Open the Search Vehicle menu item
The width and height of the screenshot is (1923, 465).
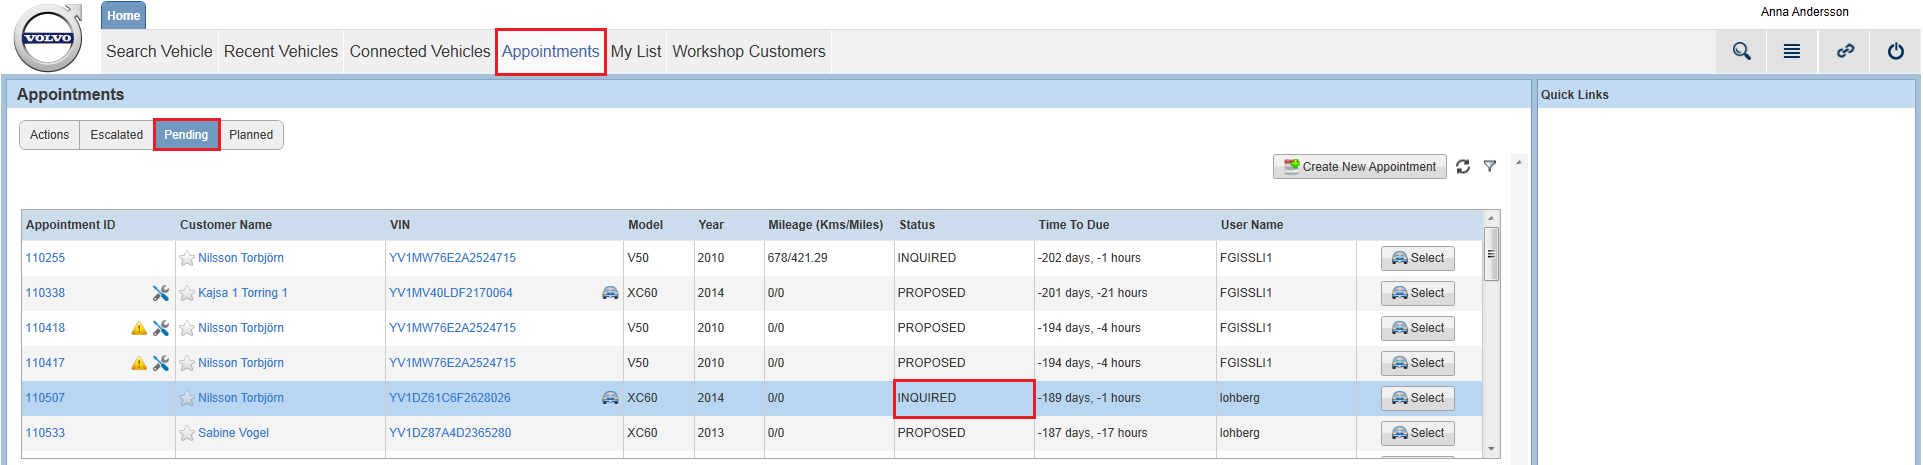159,52
